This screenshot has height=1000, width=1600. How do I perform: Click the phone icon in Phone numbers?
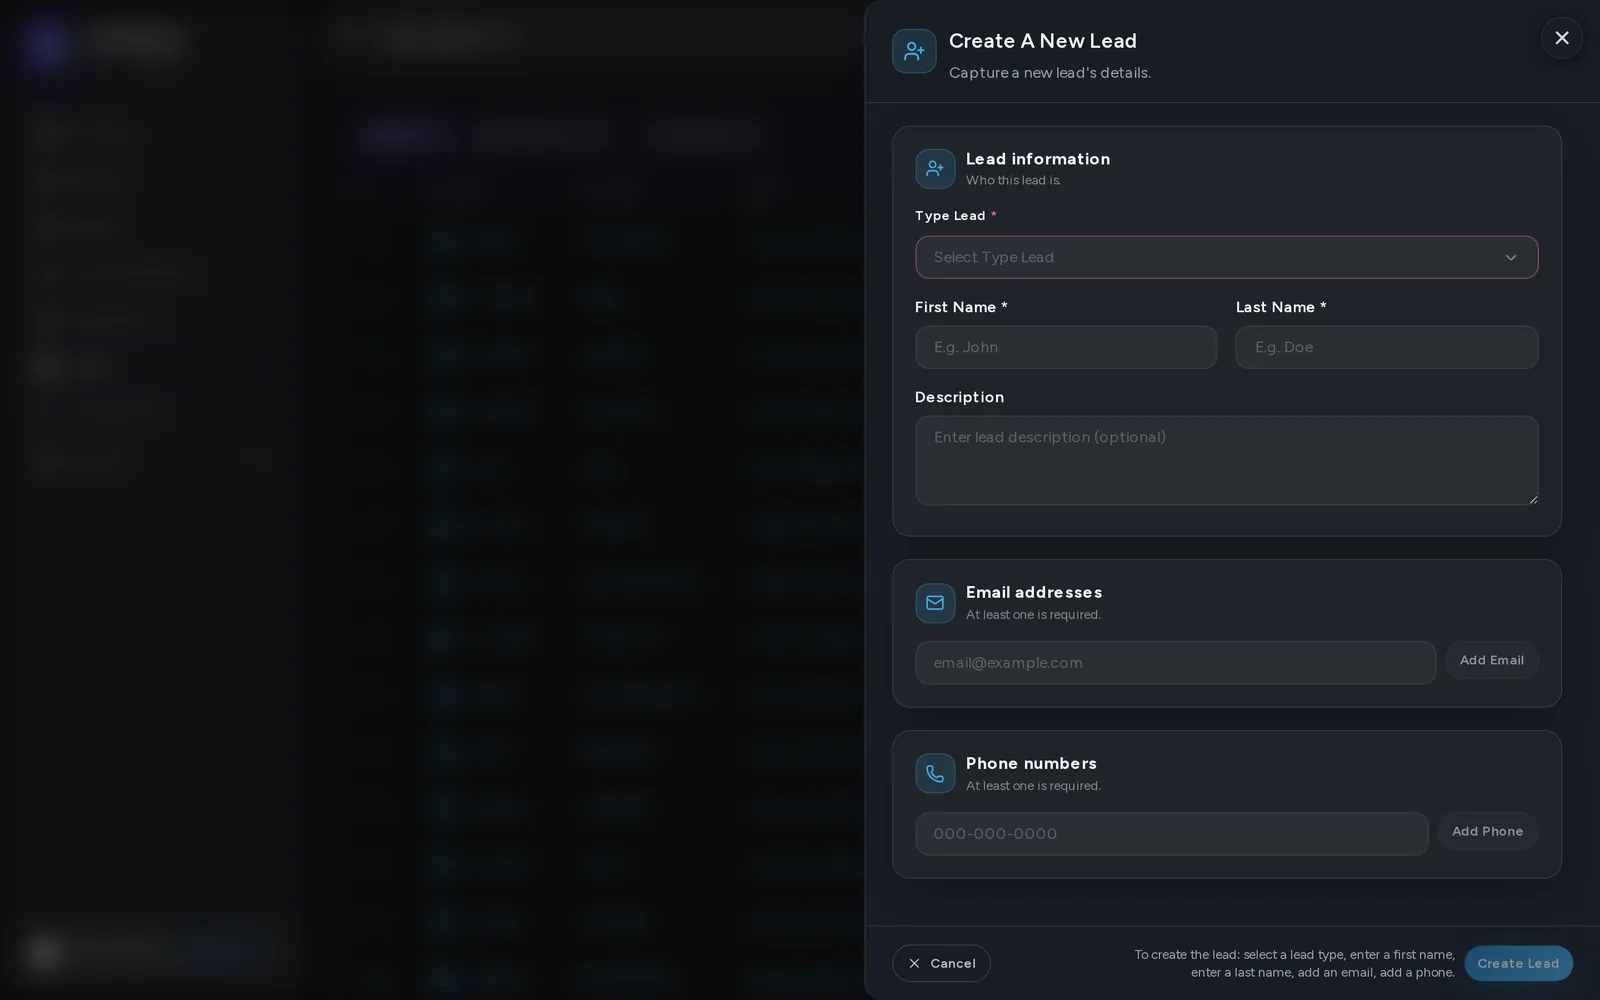tap(935, 773)
